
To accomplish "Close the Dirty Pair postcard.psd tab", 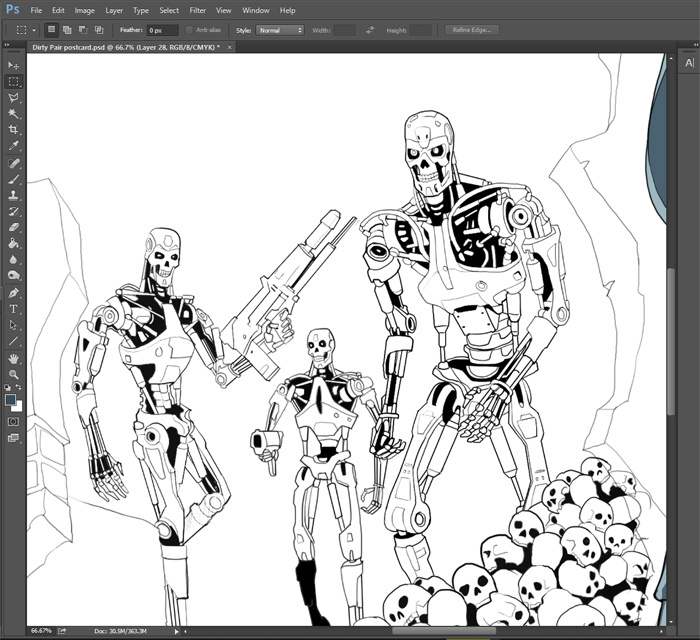I will tap(229, 47).
